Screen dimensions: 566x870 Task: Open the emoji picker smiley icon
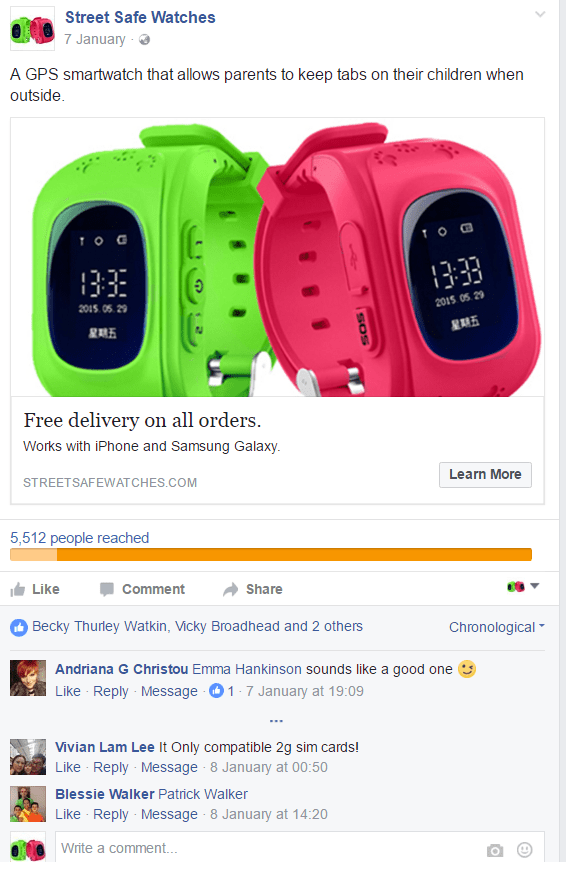pyautogui.click(x=524, y=849)
